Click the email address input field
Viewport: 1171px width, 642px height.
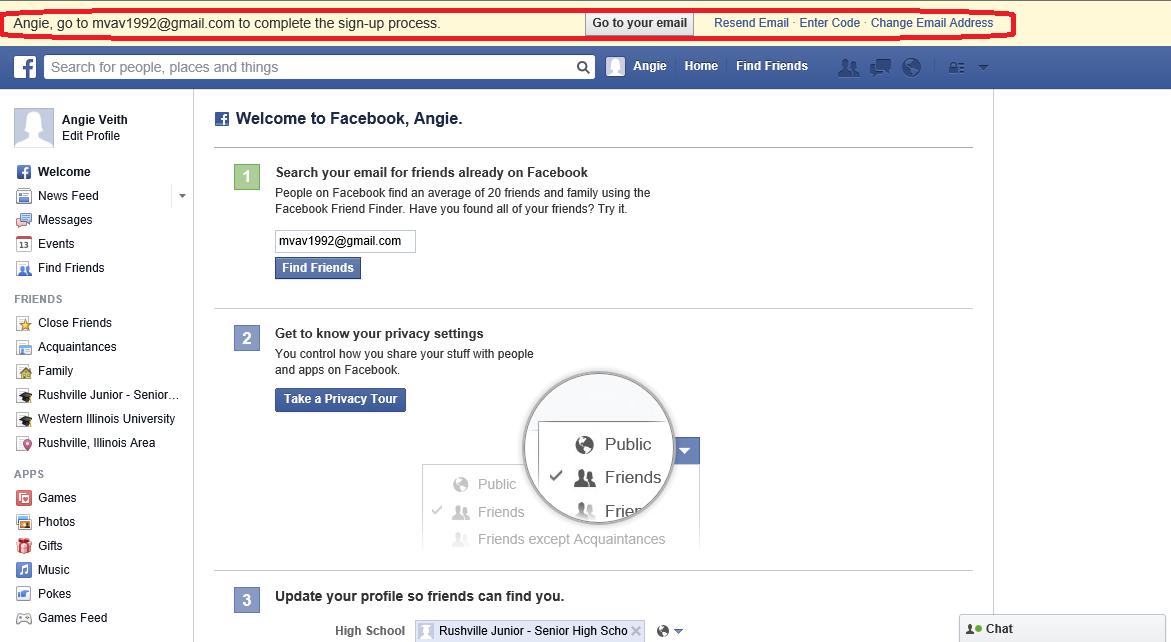345,241
